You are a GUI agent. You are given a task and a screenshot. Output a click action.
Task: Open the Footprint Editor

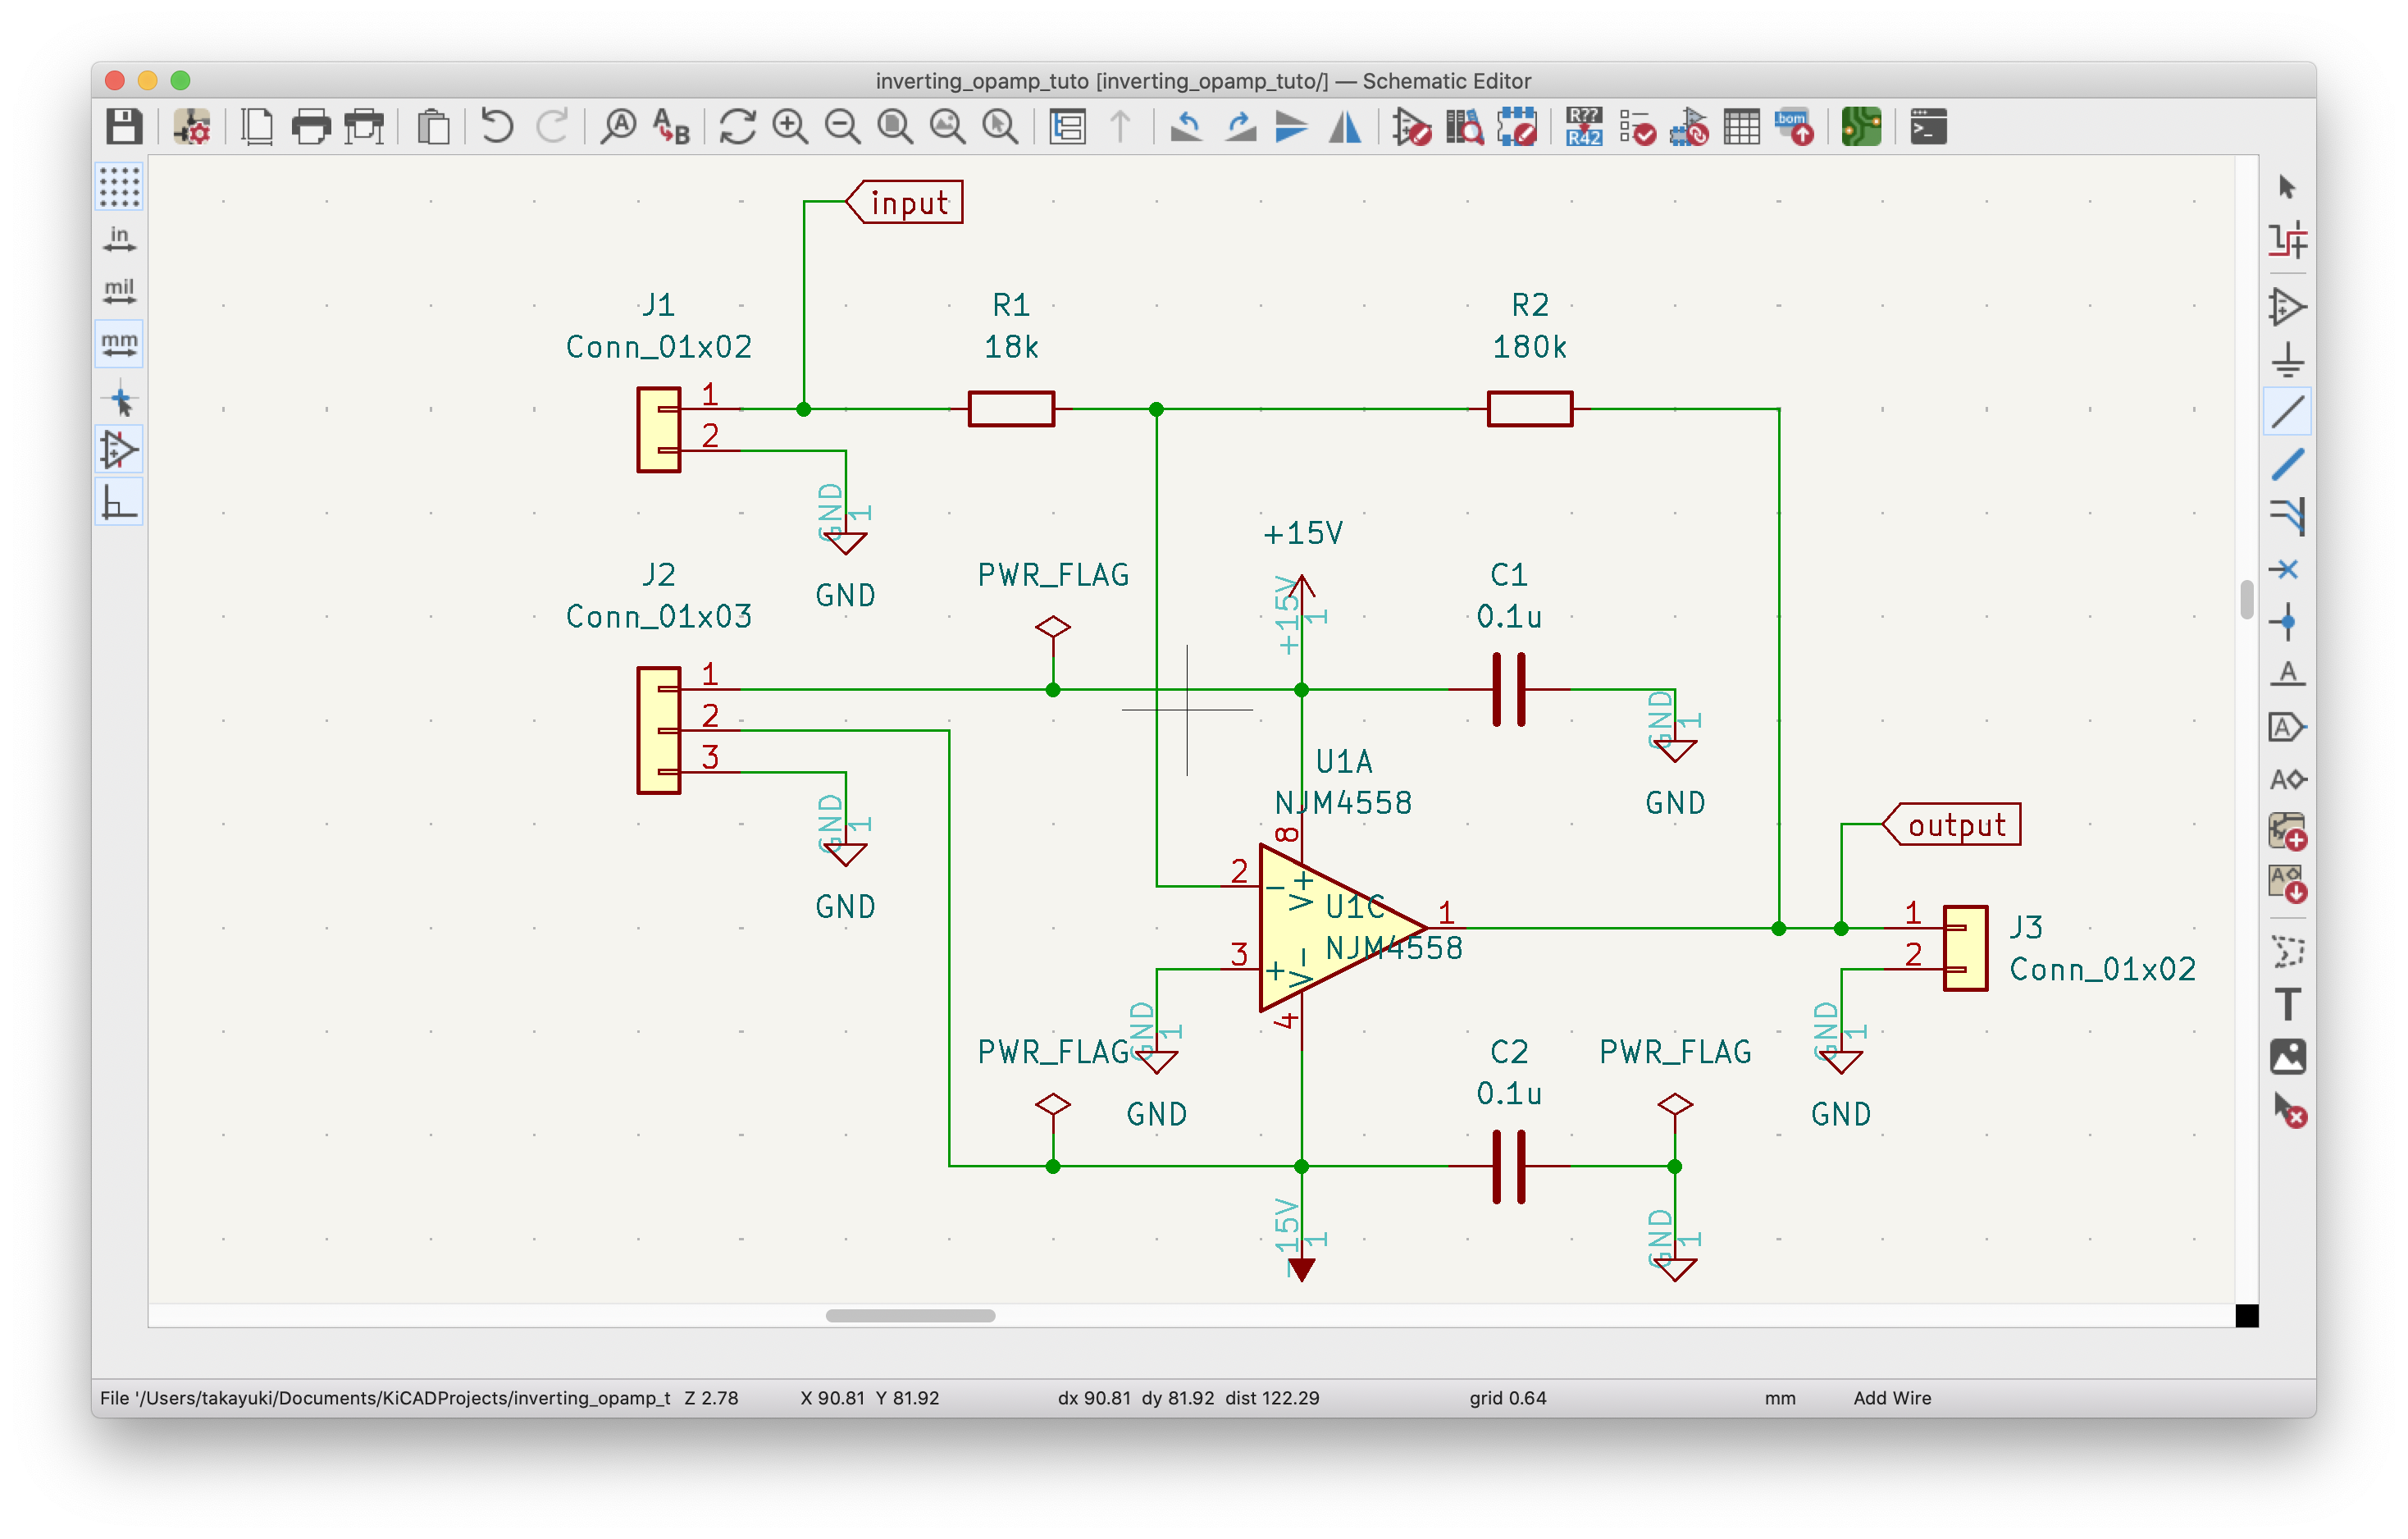pos(1517,127)
